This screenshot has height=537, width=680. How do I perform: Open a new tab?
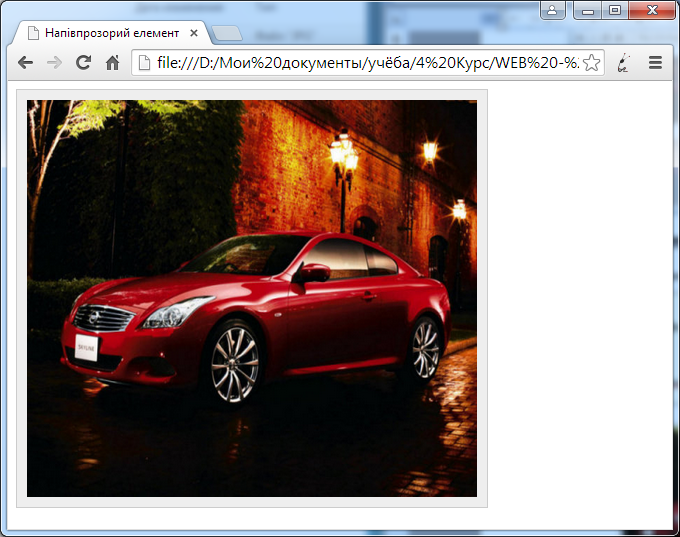227,33
